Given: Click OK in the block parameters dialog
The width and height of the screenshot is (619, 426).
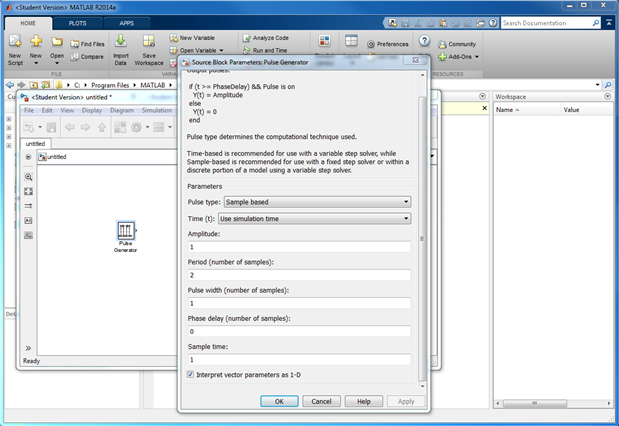Looking at the screenshot, I should [x=279, y=401].
